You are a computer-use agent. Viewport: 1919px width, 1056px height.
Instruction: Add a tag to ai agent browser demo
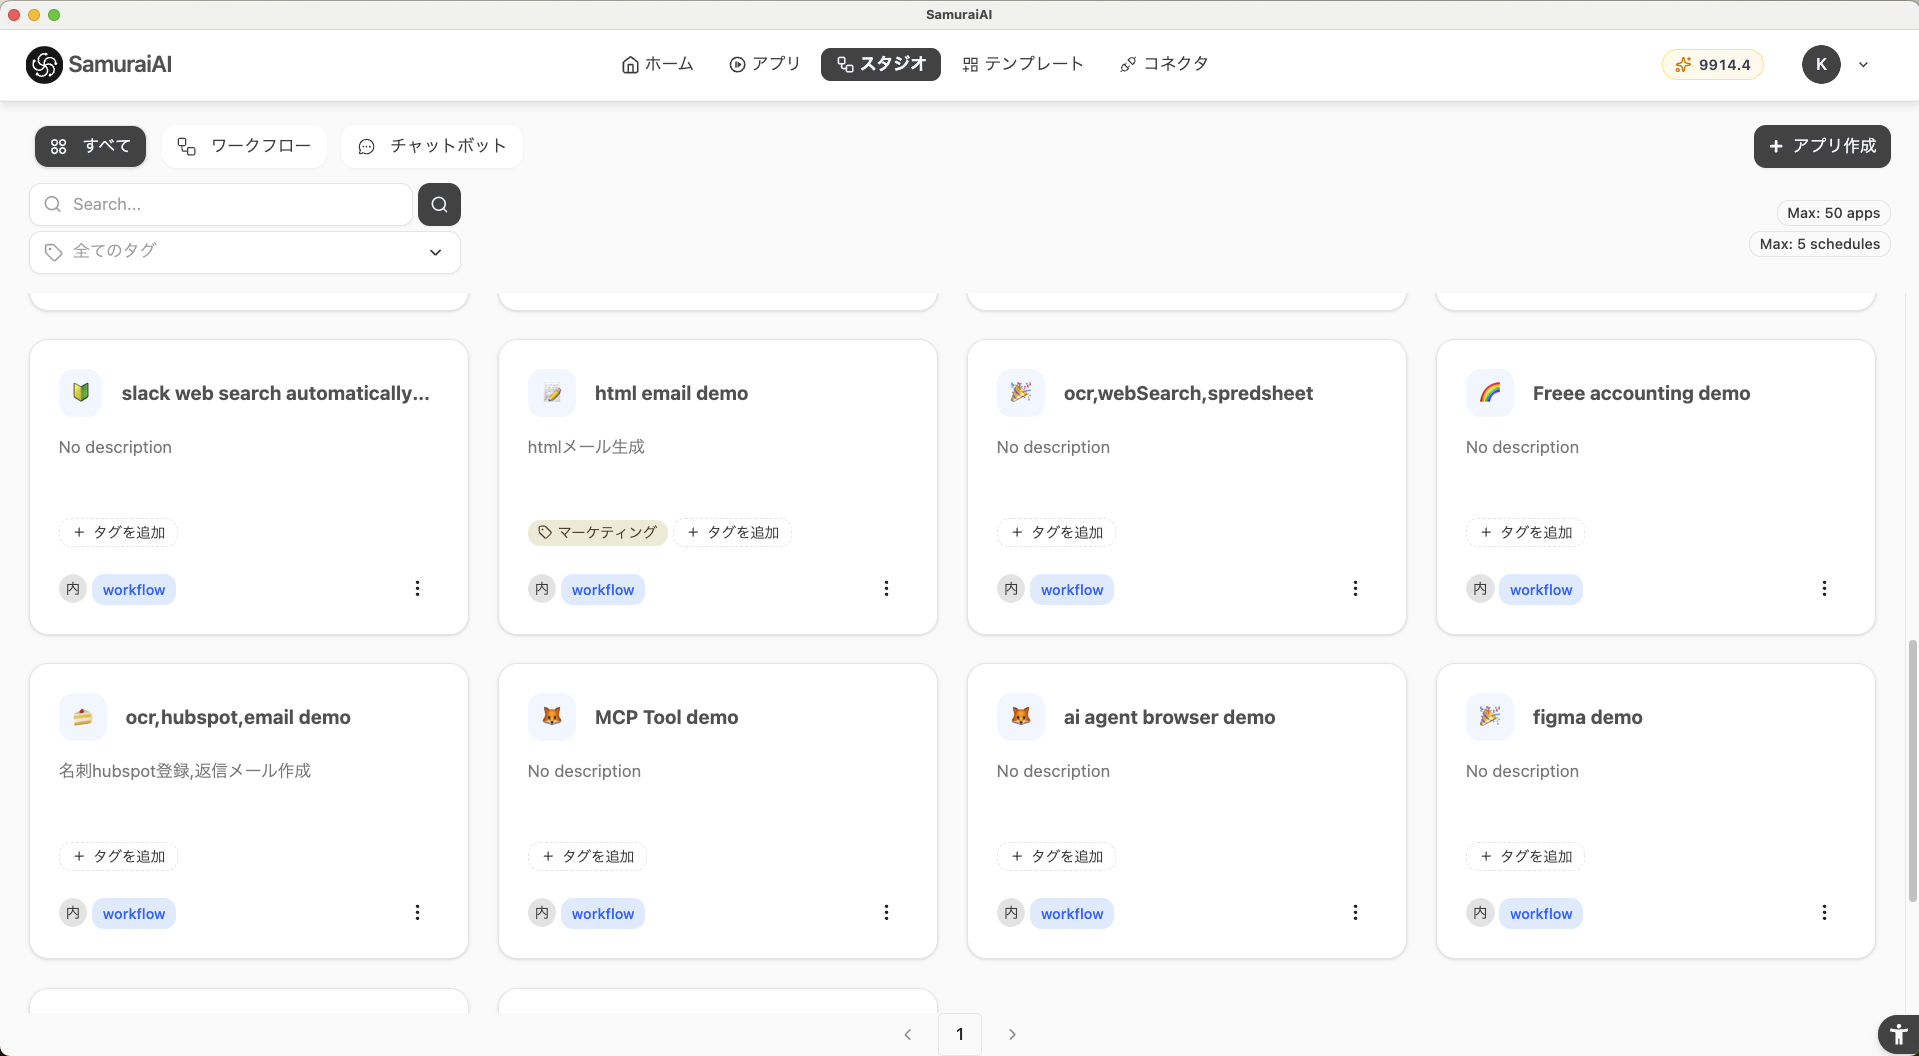[x=1056, y=857]
